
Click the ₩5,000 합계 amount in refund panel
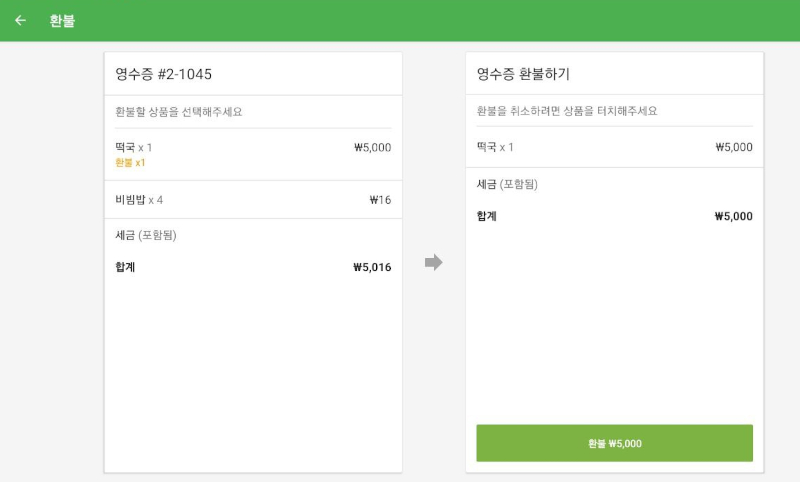pyautogui.click(x=733, y=216)
